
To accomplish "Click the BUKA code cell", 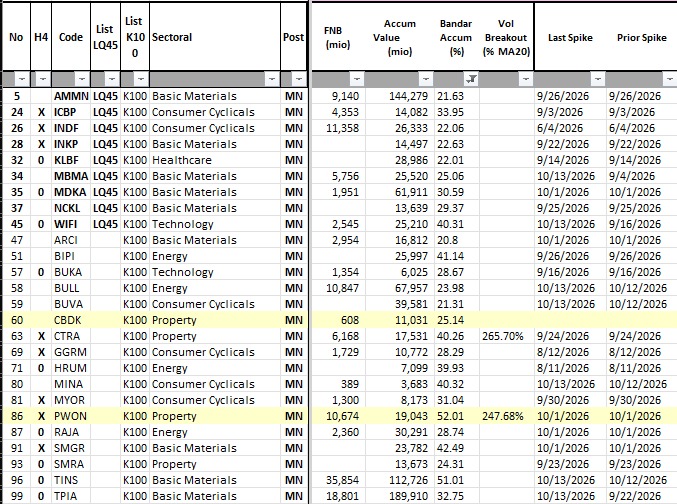I will tap(71, 272).
